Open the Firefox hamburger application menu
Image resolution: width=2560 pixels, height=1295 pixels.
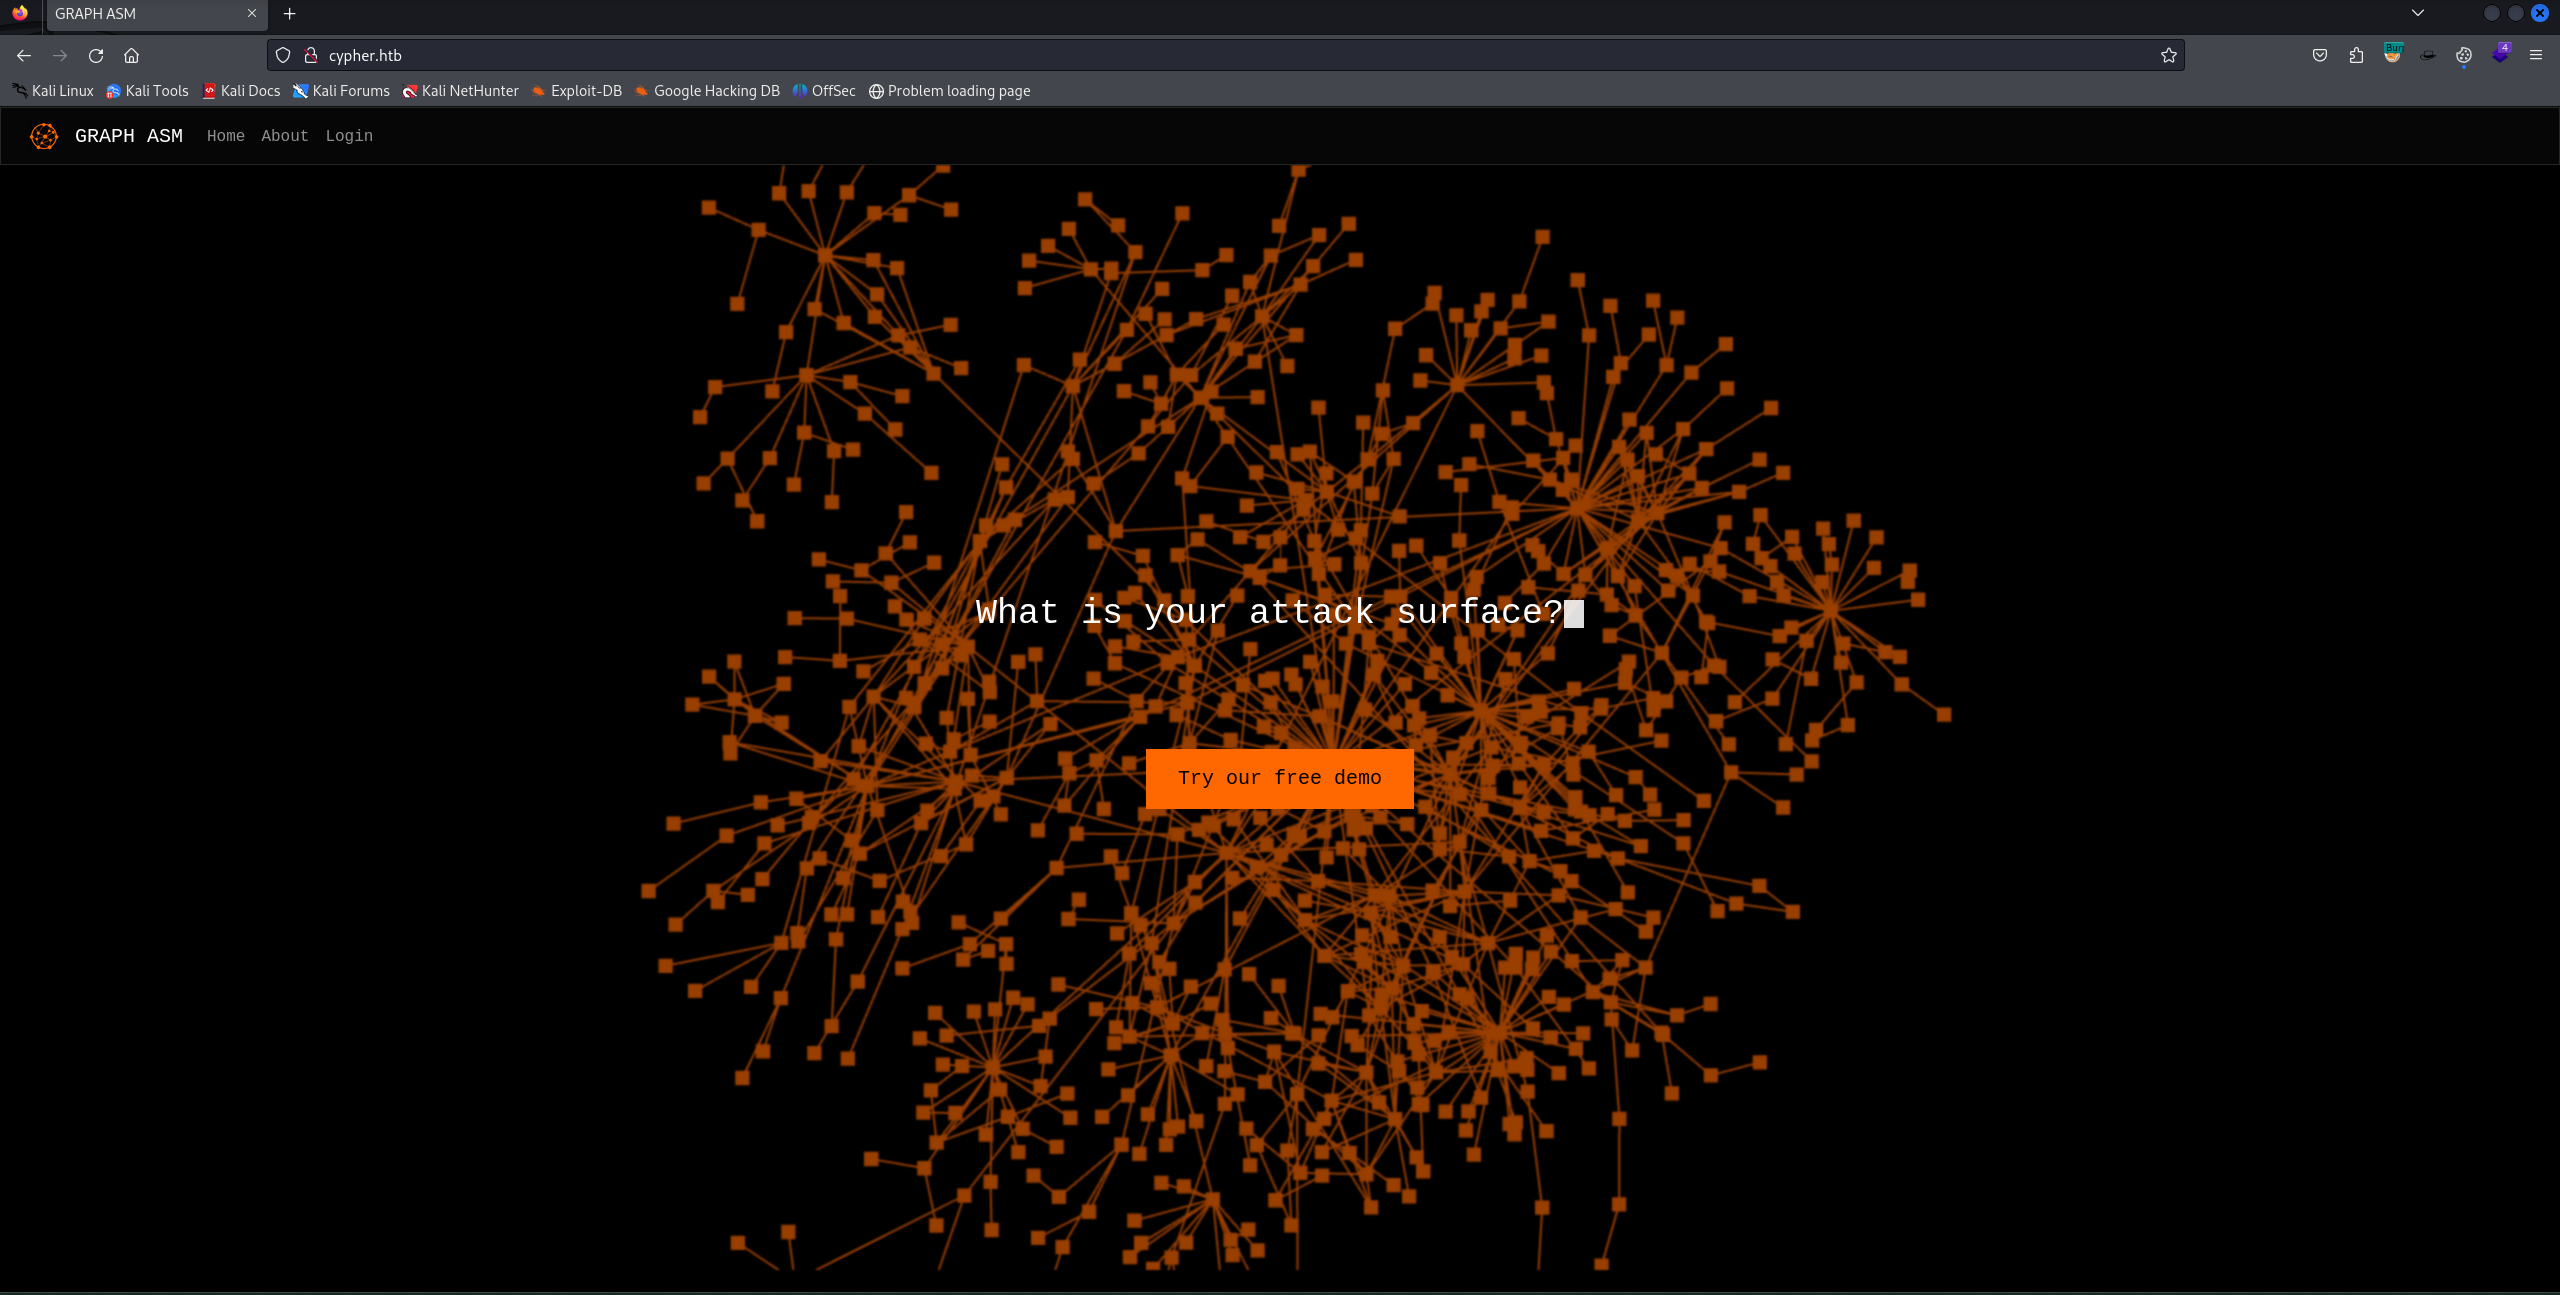point(2536,55)
